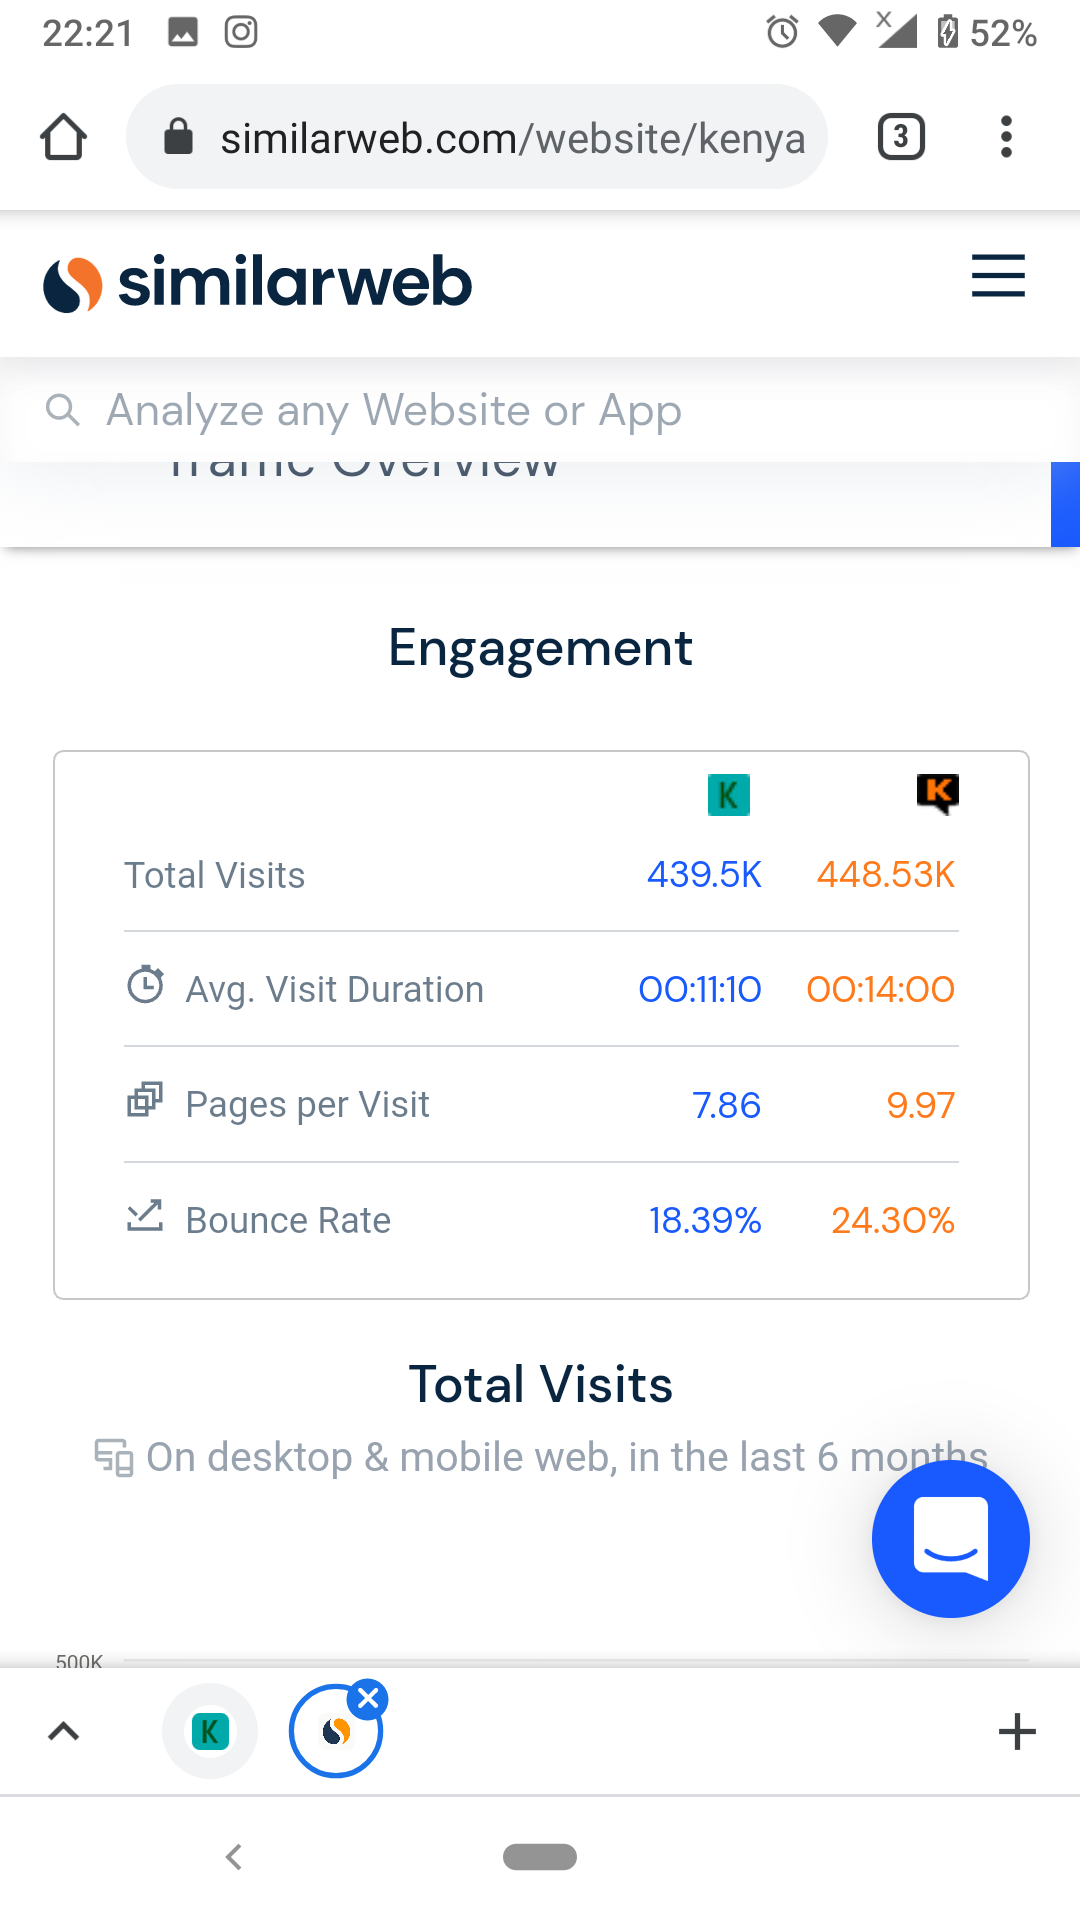Open the Similarweb hamburger menu
The image size is (1080, 1920).
[998, 276]
